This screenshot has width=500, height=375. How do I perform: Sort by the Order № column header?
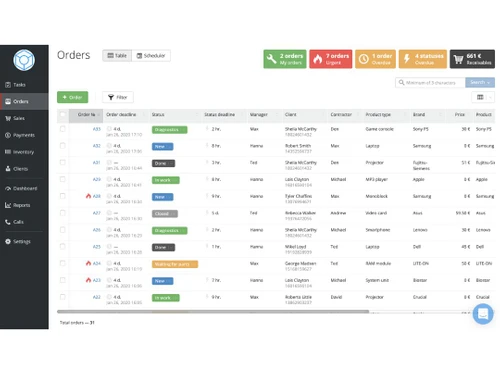(x=86, y=115)
